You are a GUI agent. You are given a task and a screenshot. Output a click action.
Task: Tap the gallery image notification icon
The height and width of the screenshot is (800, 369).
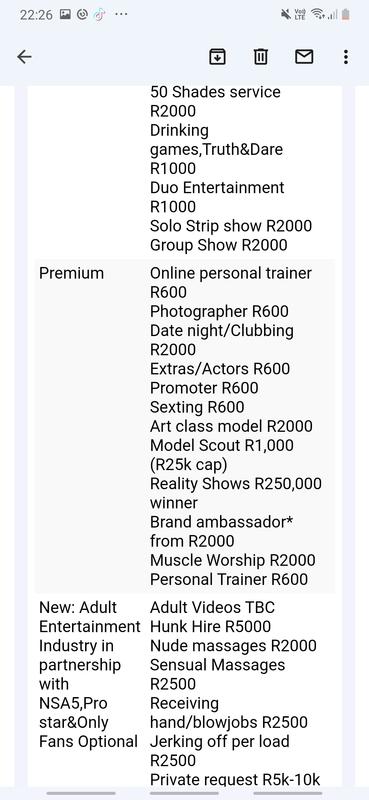tap(65, 14)
